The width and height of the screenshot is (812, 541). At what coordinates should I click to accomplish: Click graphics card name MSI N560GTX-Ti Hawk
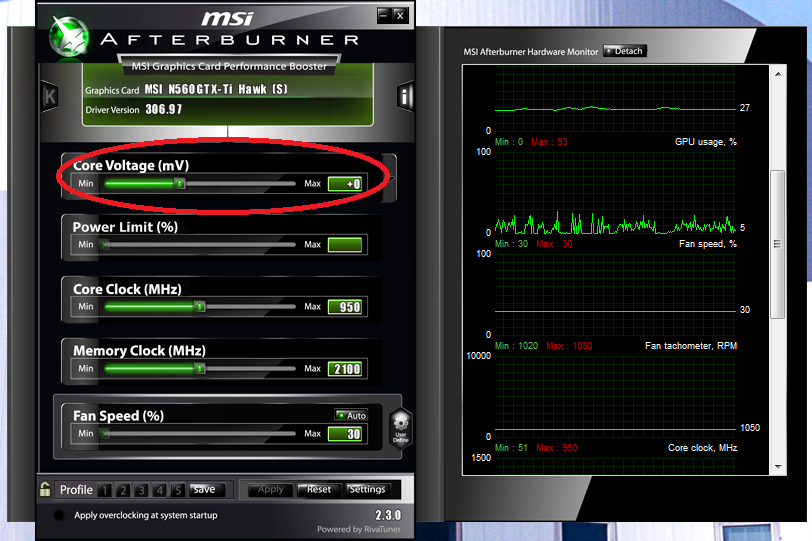click(x=216, y=90)
